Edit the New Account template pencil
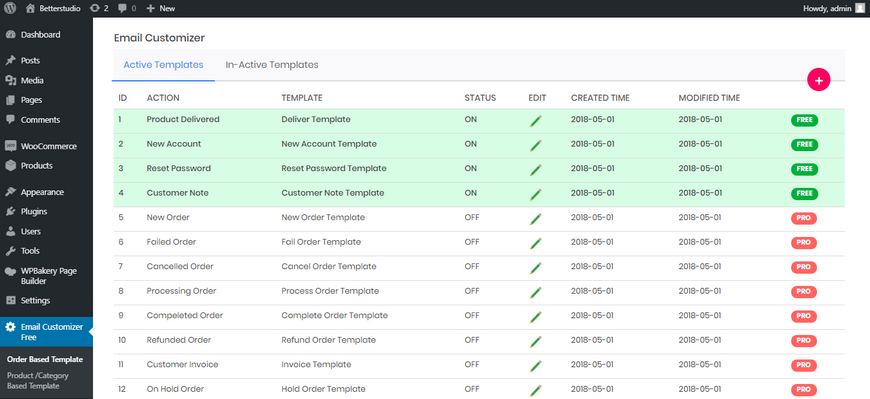The height and width of the screenshot is (399, 870). point(535,145)
